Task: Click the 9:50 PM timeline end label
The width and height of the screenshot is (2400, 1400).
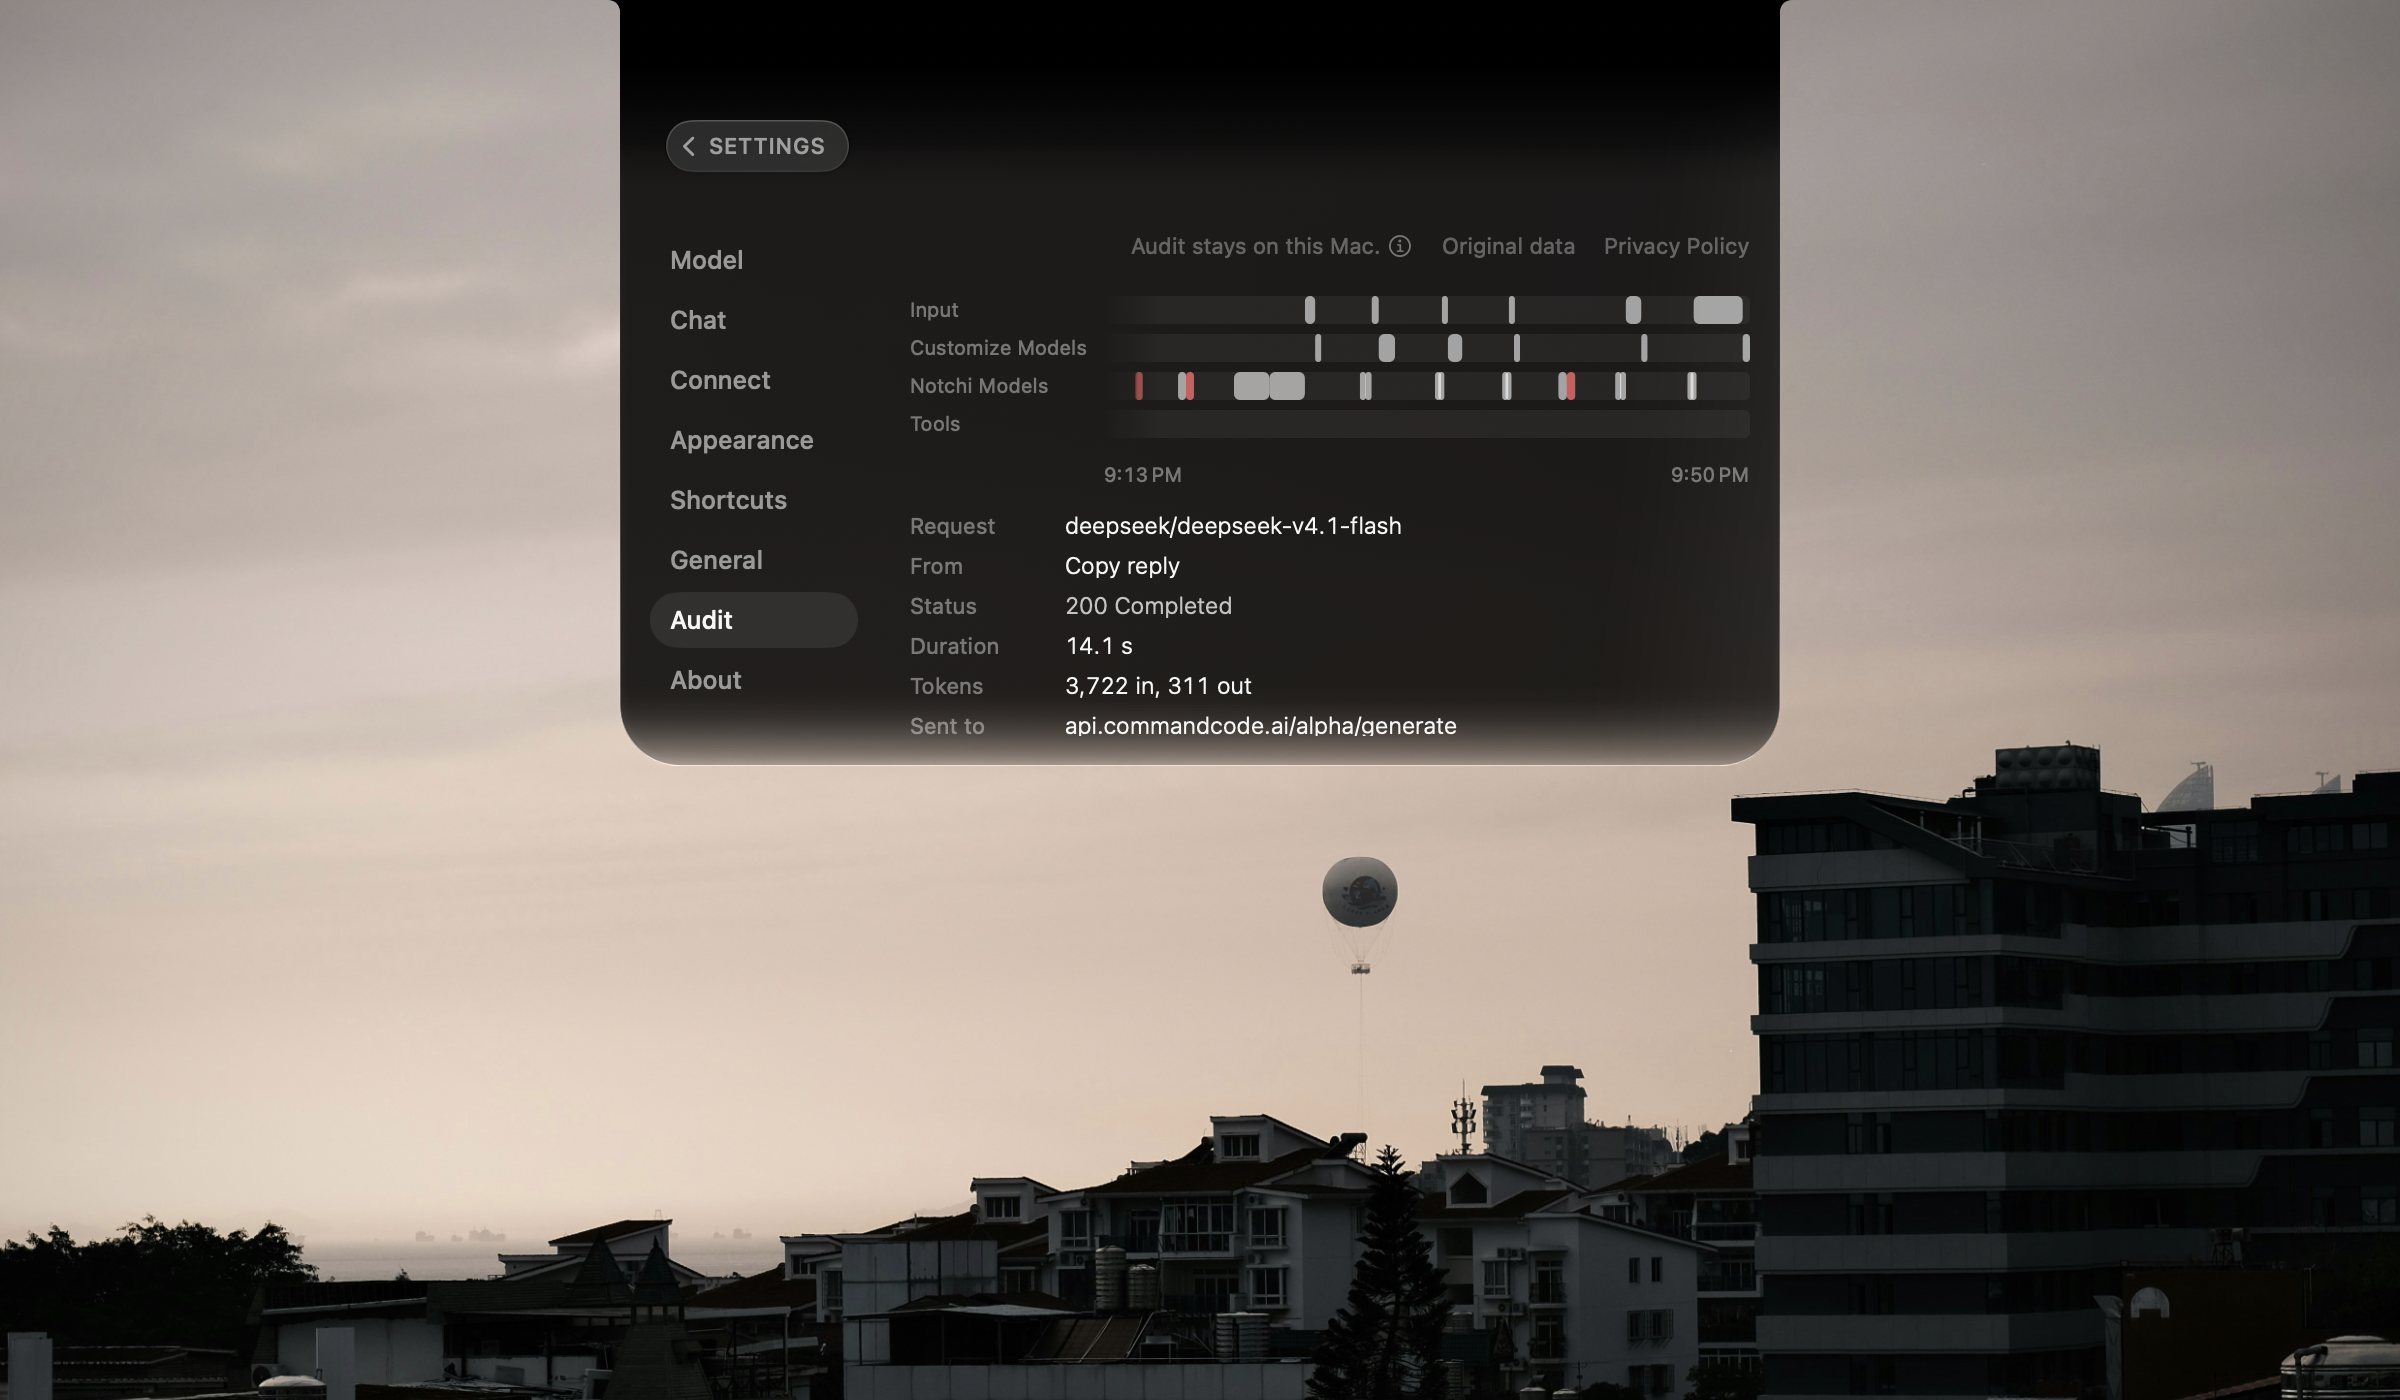Action: [x=1709, y=475]
